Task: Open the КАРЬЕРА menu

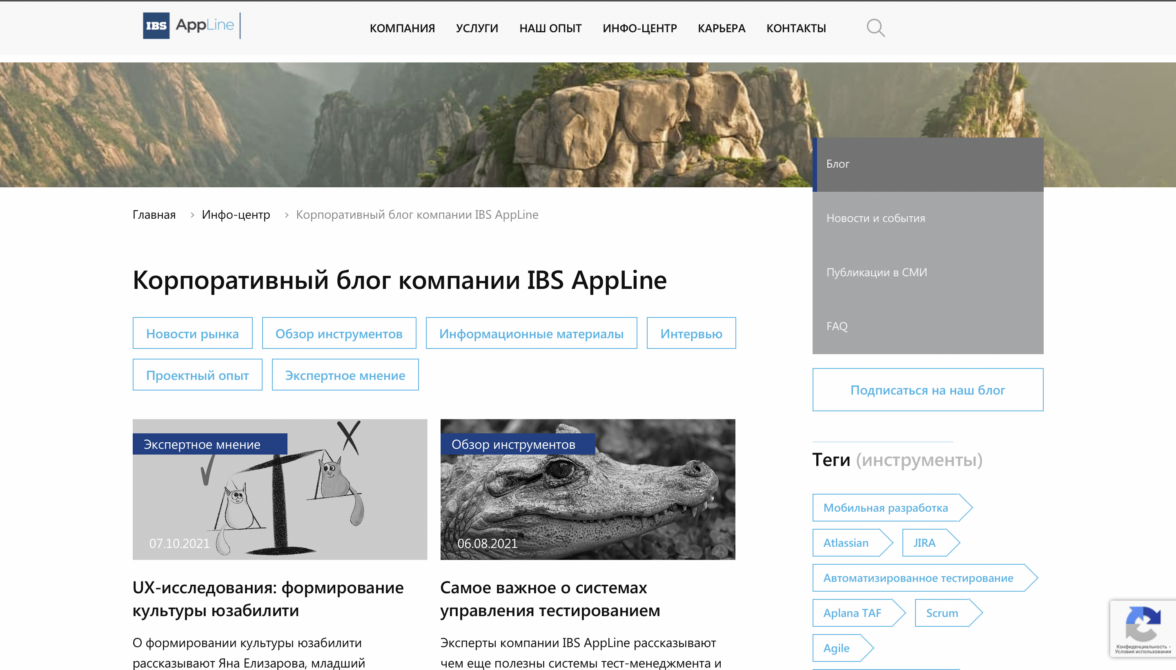Action: click(722, 29)
